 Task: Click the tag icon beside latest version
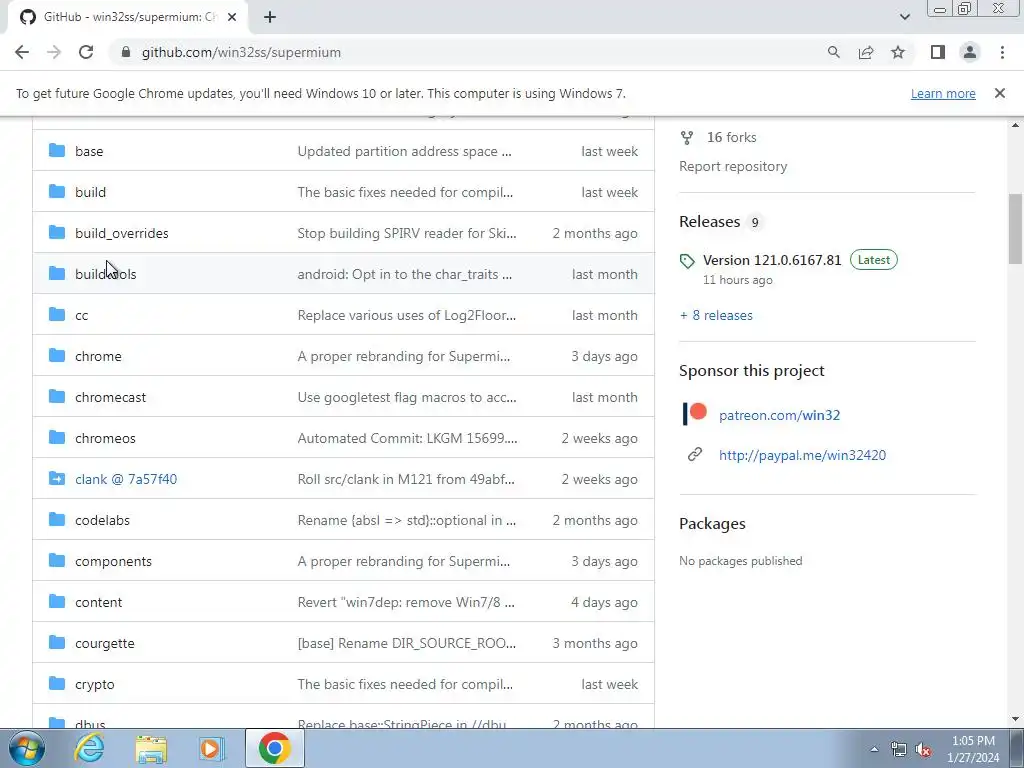(x=687, y=261)
